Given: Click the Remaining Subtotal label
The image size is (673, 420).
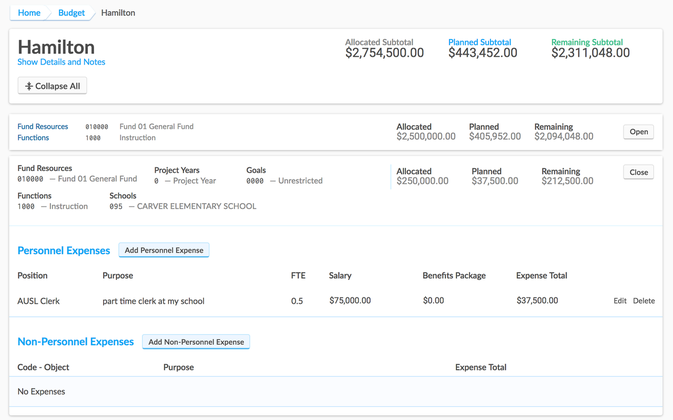Looking at the screenshot, I should (x=586, y=42).
